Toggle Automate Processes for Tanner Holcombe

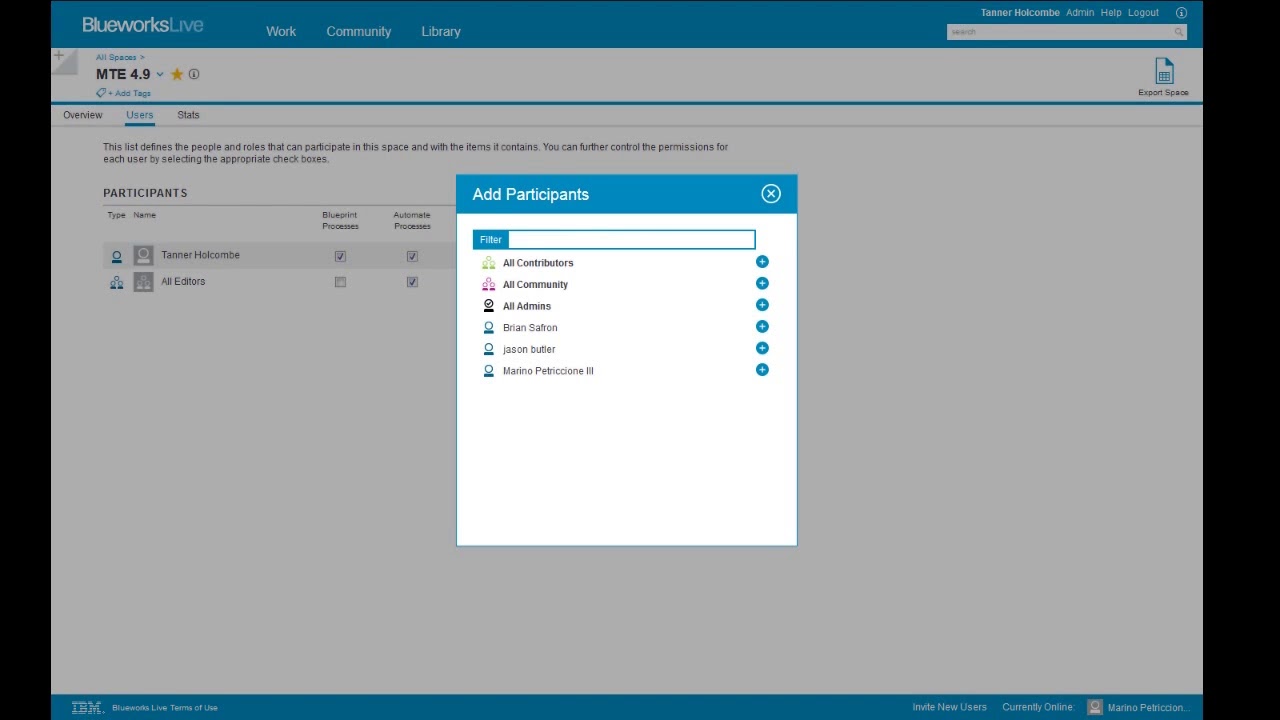pos(412,256)
